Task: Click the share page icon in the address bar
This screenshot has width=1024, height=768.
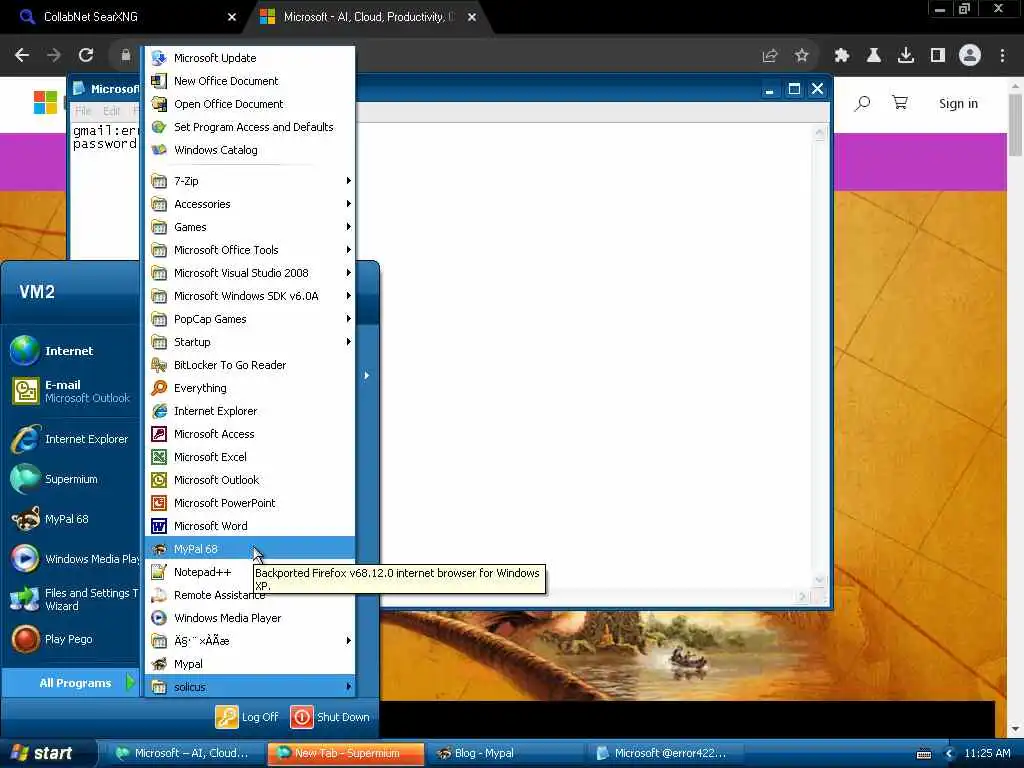Action: (770, 56)
